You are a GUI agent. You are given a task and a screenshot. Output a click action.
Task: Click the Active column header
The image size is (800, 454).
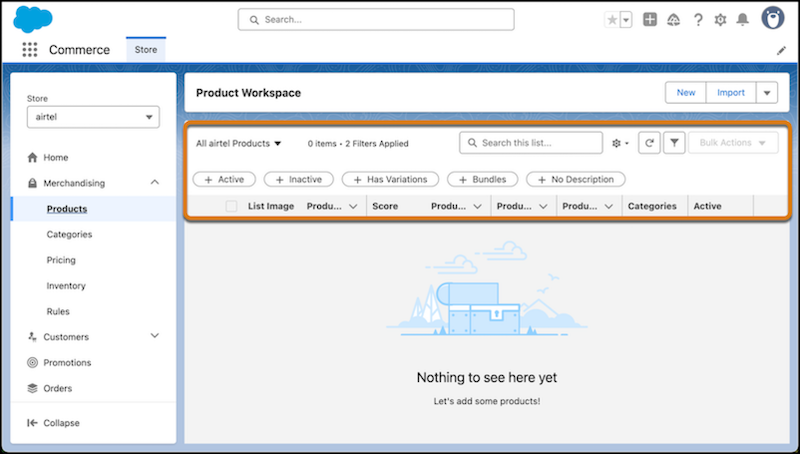pos(707,206)
